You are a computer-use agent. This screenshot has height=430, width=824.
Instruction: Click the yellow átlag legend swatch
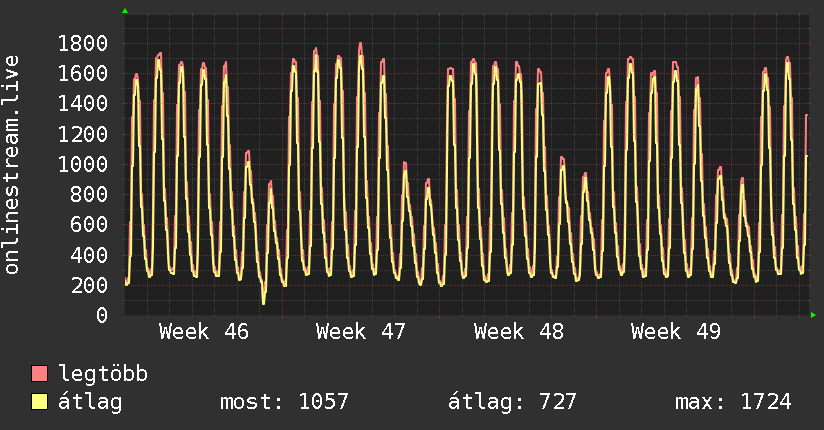39,402
